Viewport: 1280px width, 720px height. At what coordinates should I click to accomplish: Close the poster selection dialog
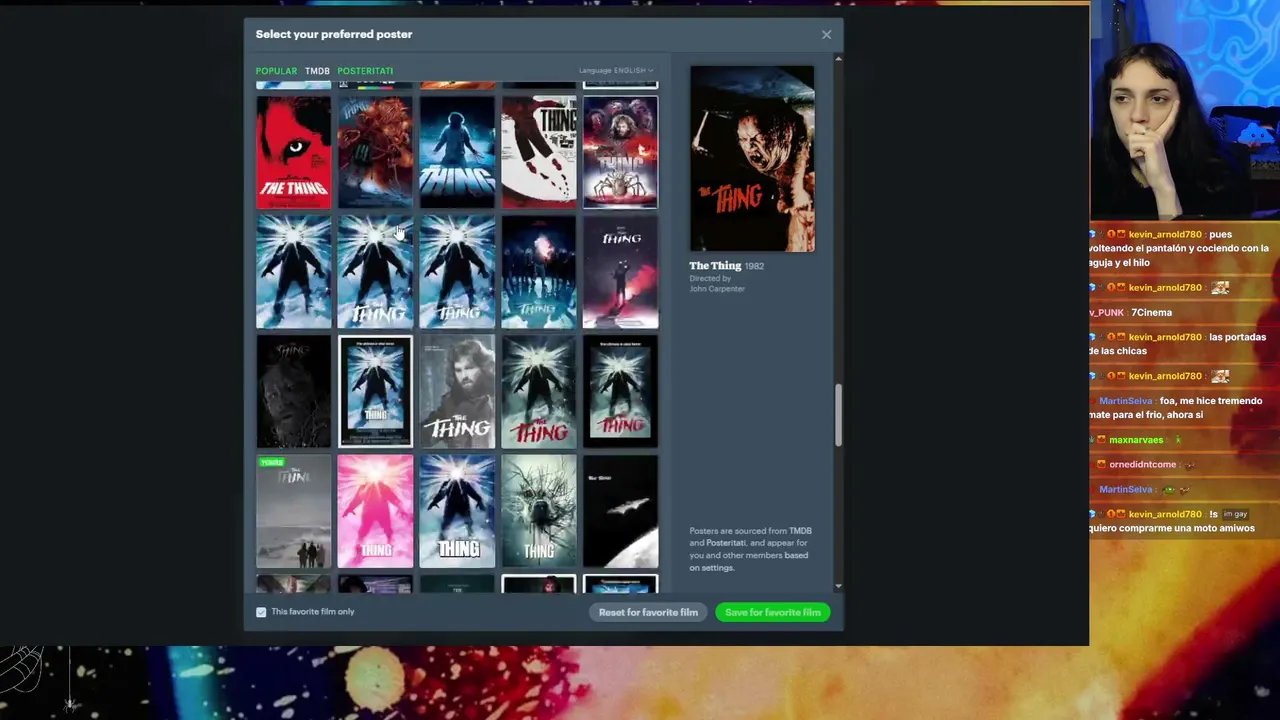[x=826, y=35]
